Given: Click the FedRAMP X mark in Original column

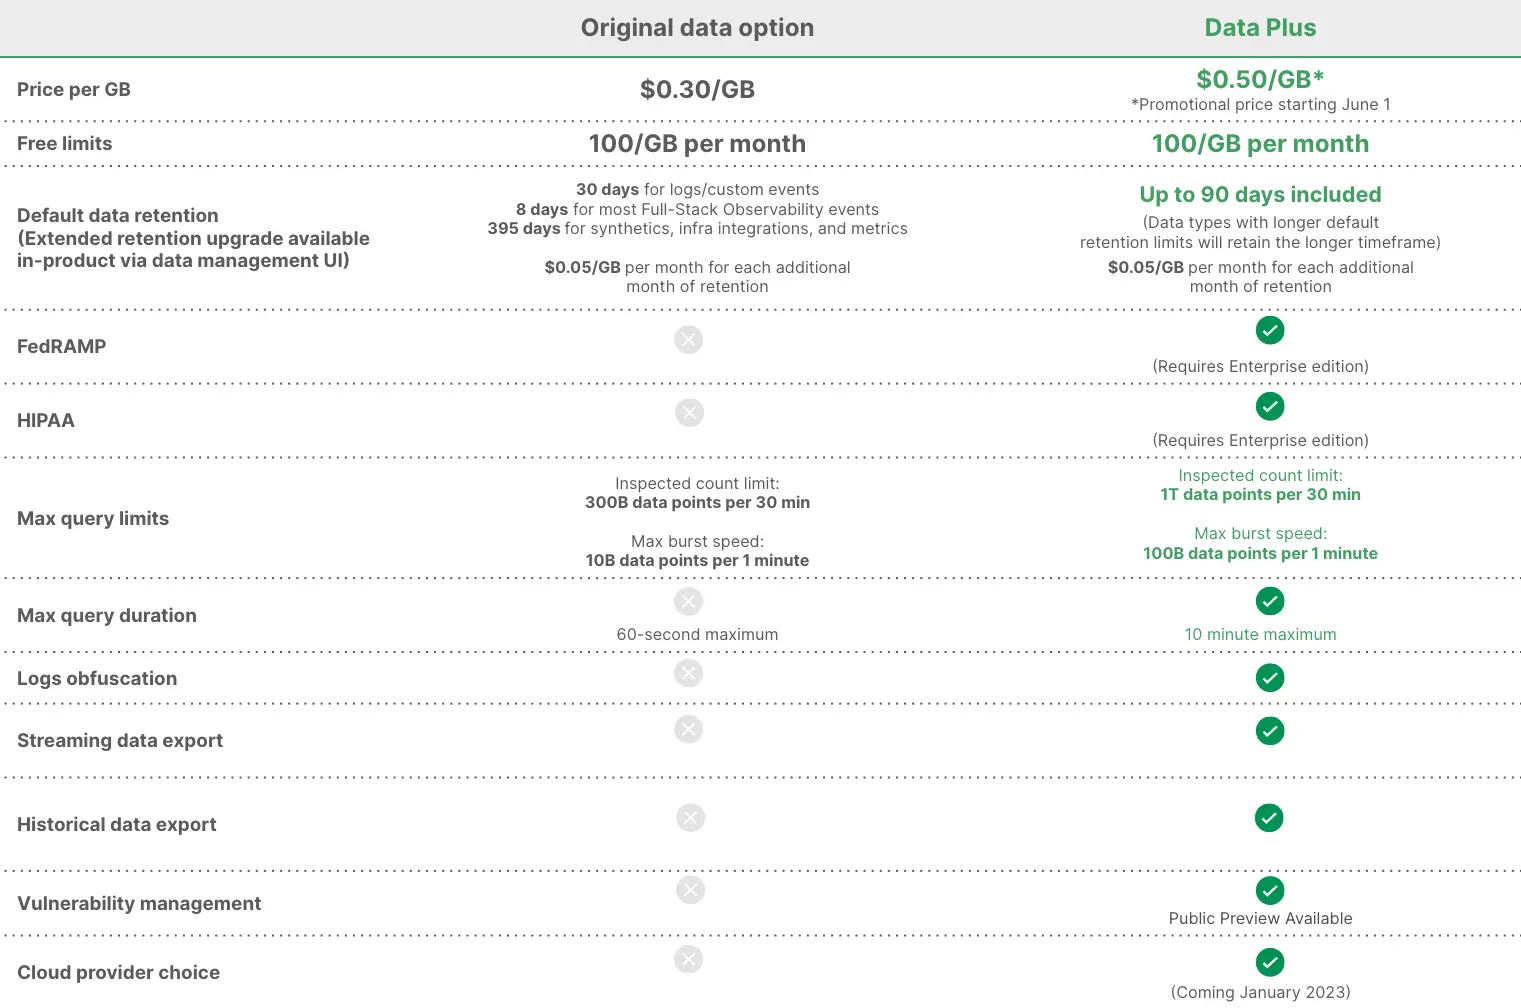Looking at the screenshot, I should pos(688,340).
